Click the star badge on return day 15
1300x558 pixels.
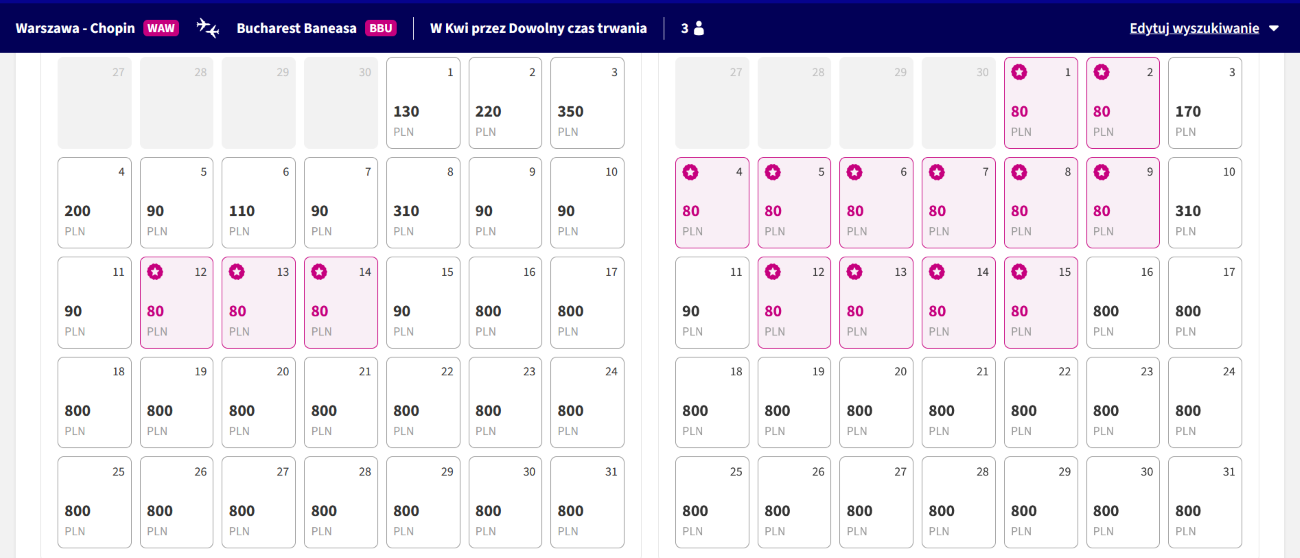click(1019, 272)
